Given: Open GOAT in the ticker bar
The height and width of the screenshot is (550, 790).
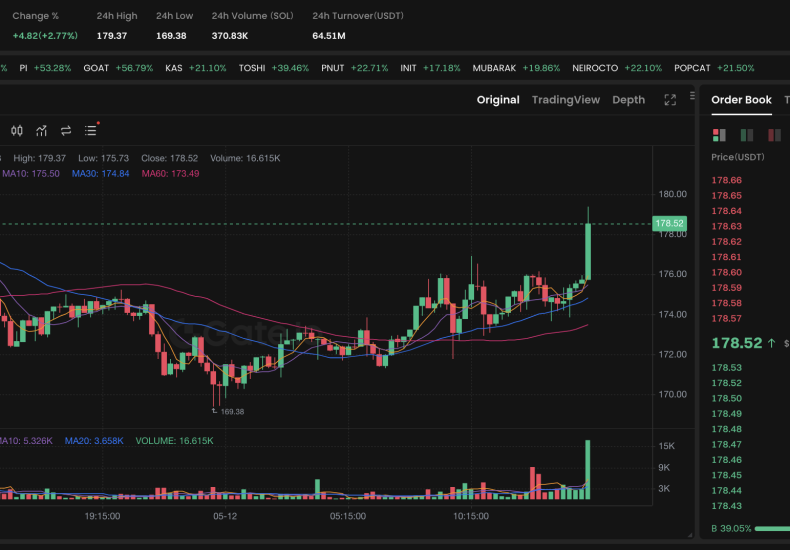Looking at the screenshot, I should [97, 68].
